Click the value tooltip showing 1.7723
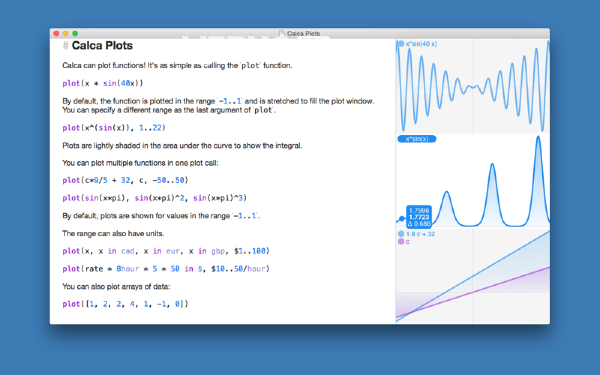 [419, 217]
